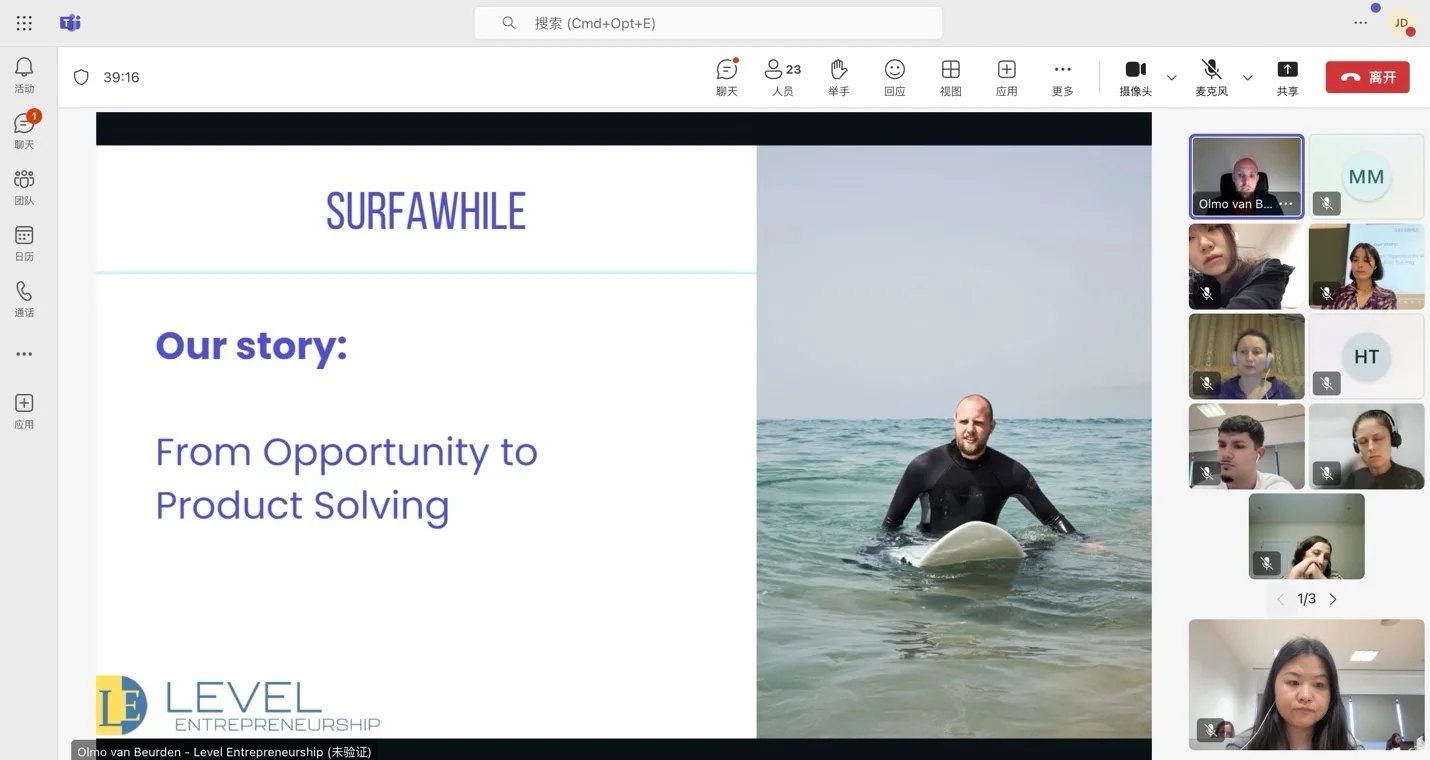Open the Apps button in meeting toolbar

click(x=1007, y=77)
